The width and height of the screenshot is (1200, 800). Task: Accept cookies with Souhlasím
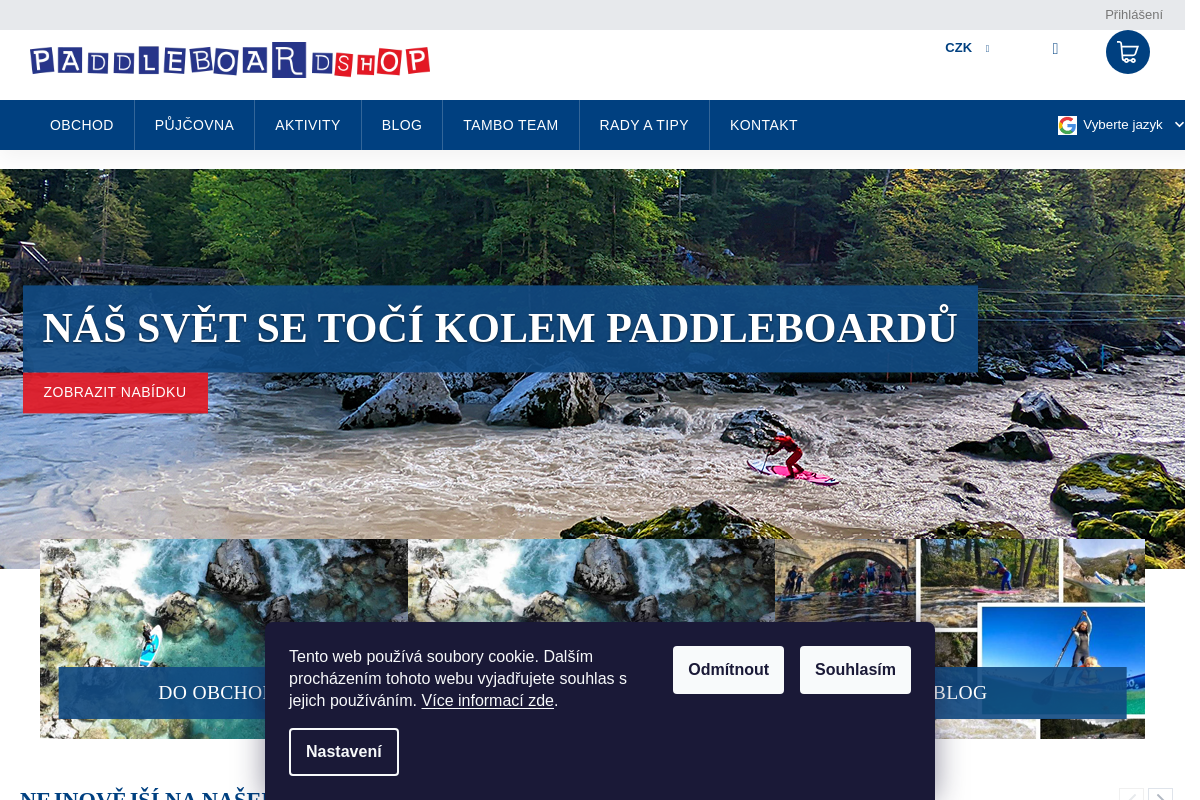855,670
